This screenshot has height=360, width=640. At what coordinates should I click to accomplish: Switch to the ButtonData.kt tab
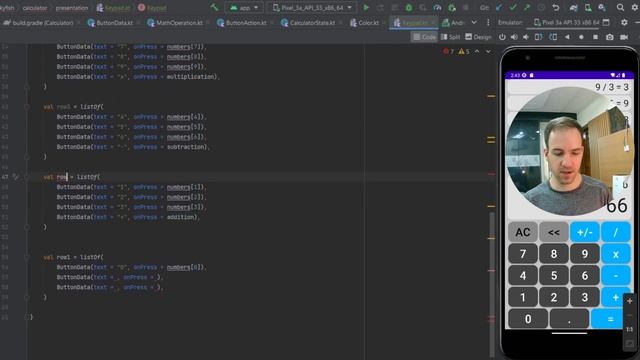tap(111, 23)
